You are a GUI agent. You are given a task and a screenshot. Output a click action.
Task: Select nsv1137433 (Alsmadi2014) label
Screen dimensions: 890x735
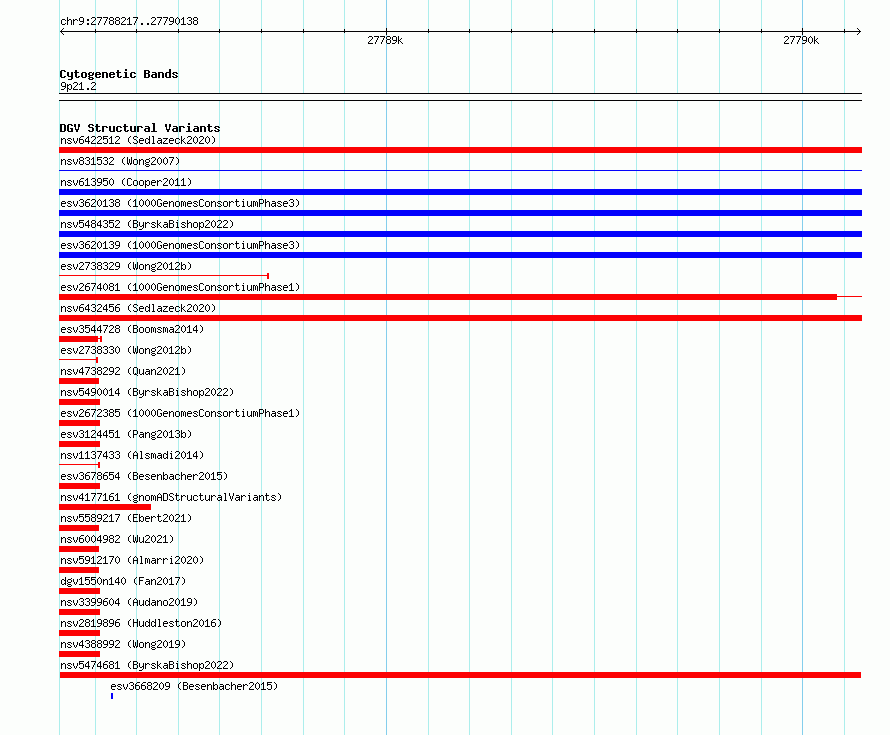pos(132,455)
